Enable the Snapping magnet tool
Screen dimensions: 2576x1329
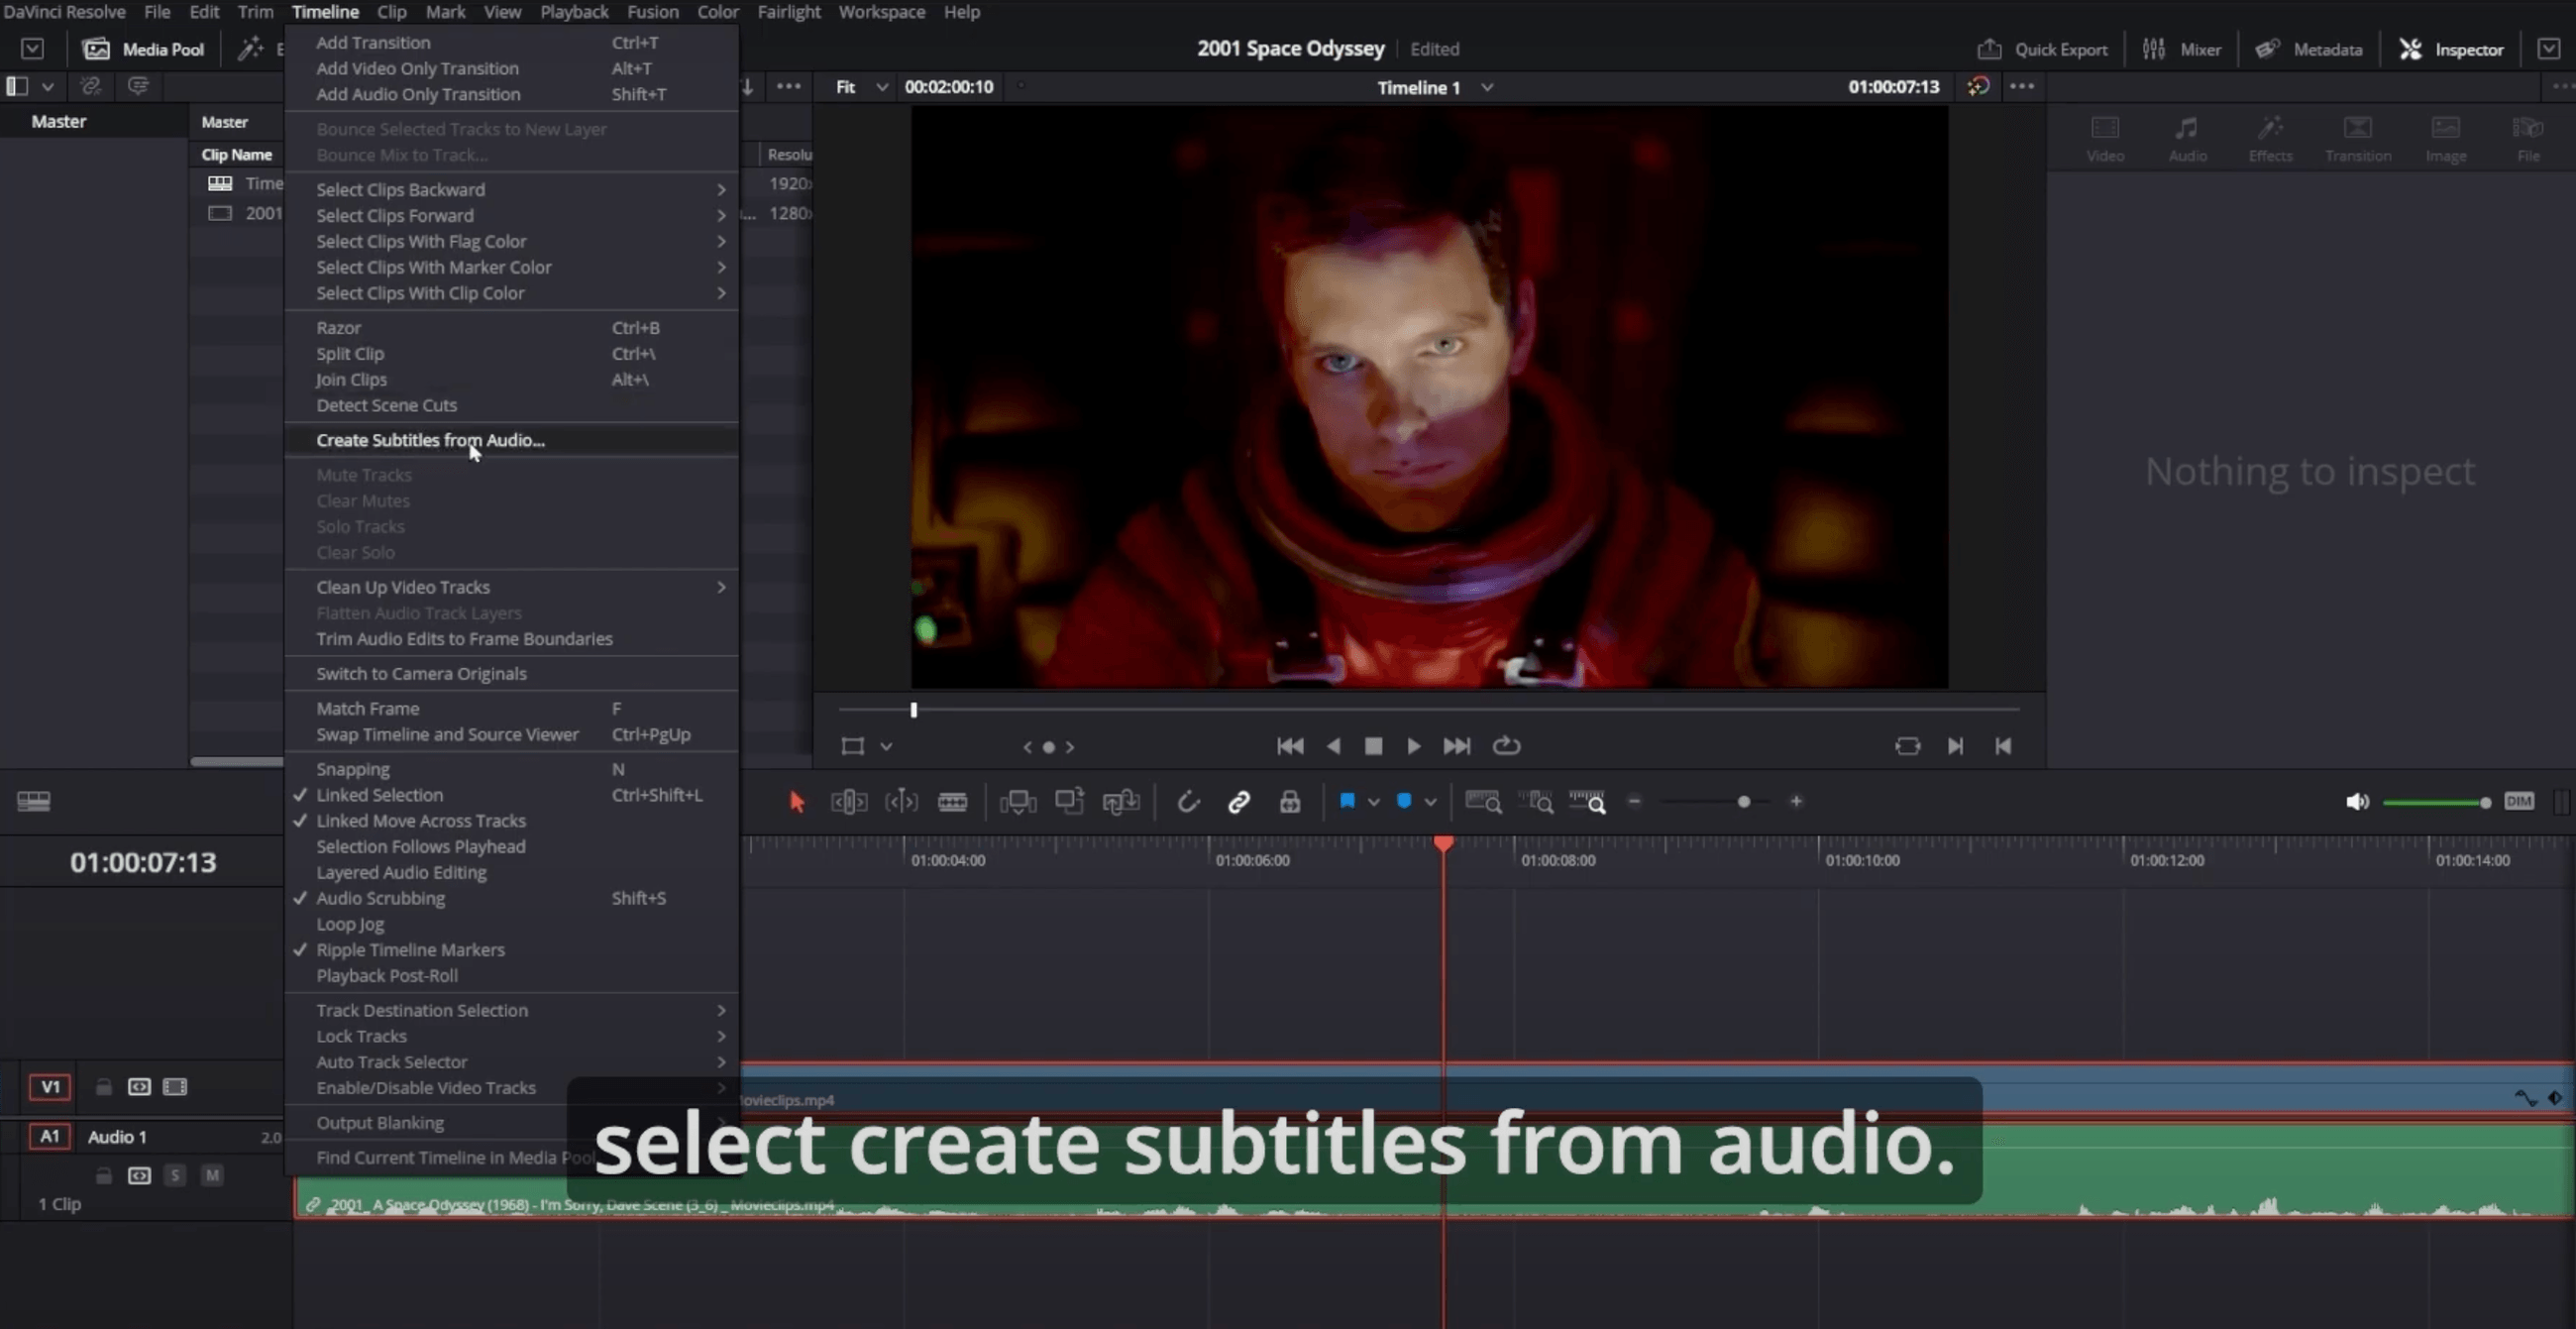(x=1190, y=801)
